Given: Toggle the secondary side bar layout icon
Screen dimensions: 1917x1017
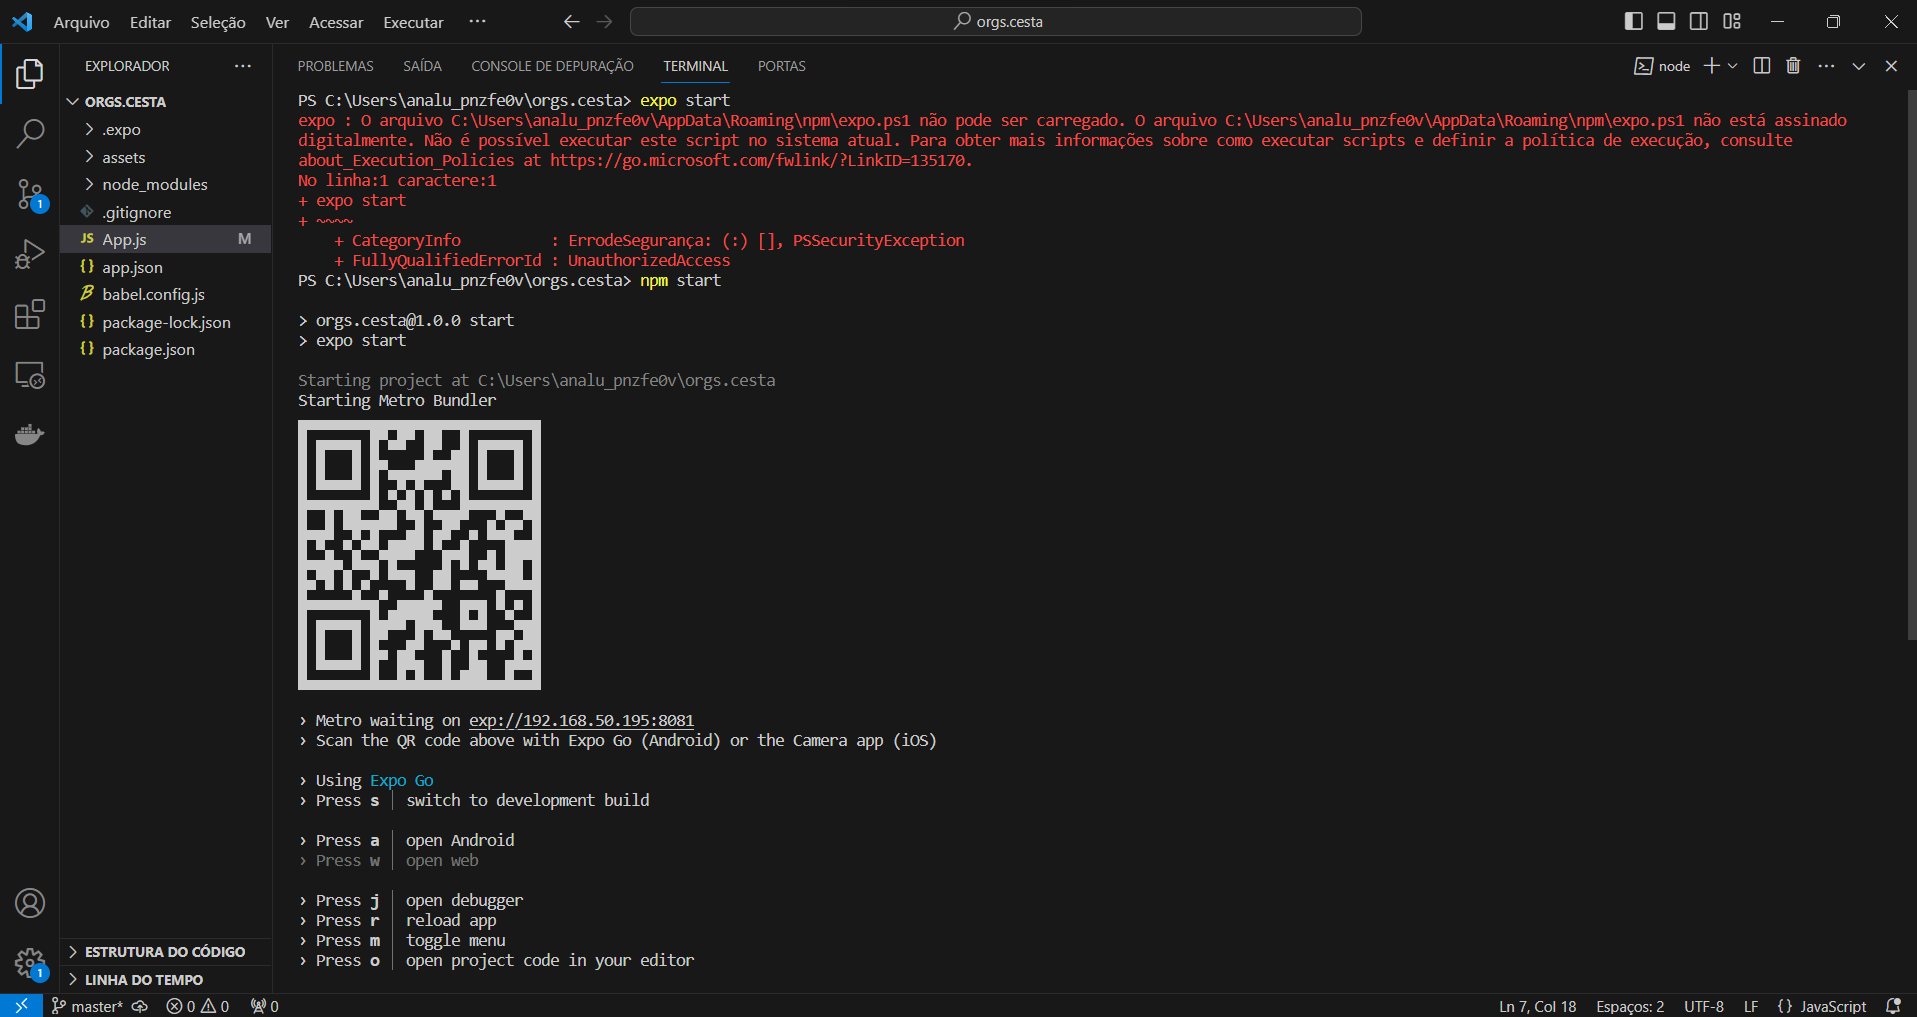Looking at the screenshot, I should coord(1699,21).
